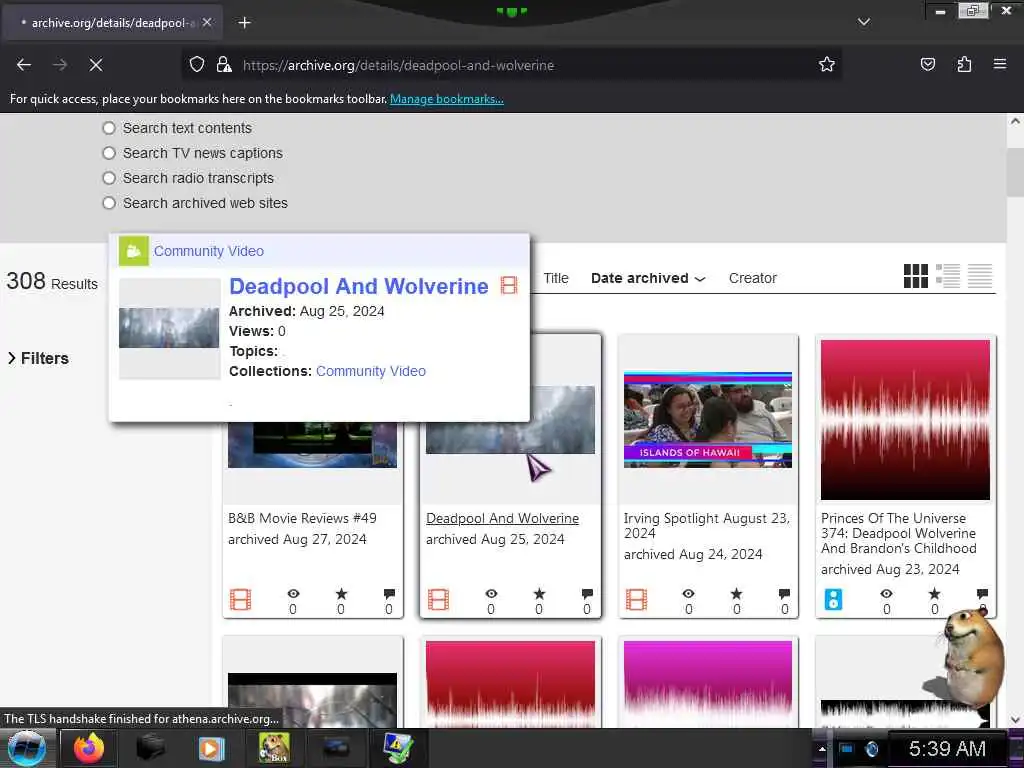Open tracking protection shield icon
The image size is (1024, 768).
(197, 64)
